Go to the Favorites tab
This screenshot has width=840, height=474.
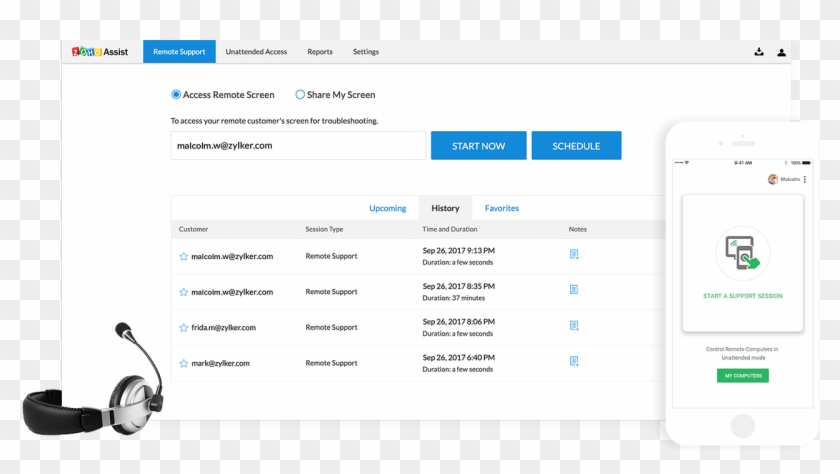pos(502,208)
